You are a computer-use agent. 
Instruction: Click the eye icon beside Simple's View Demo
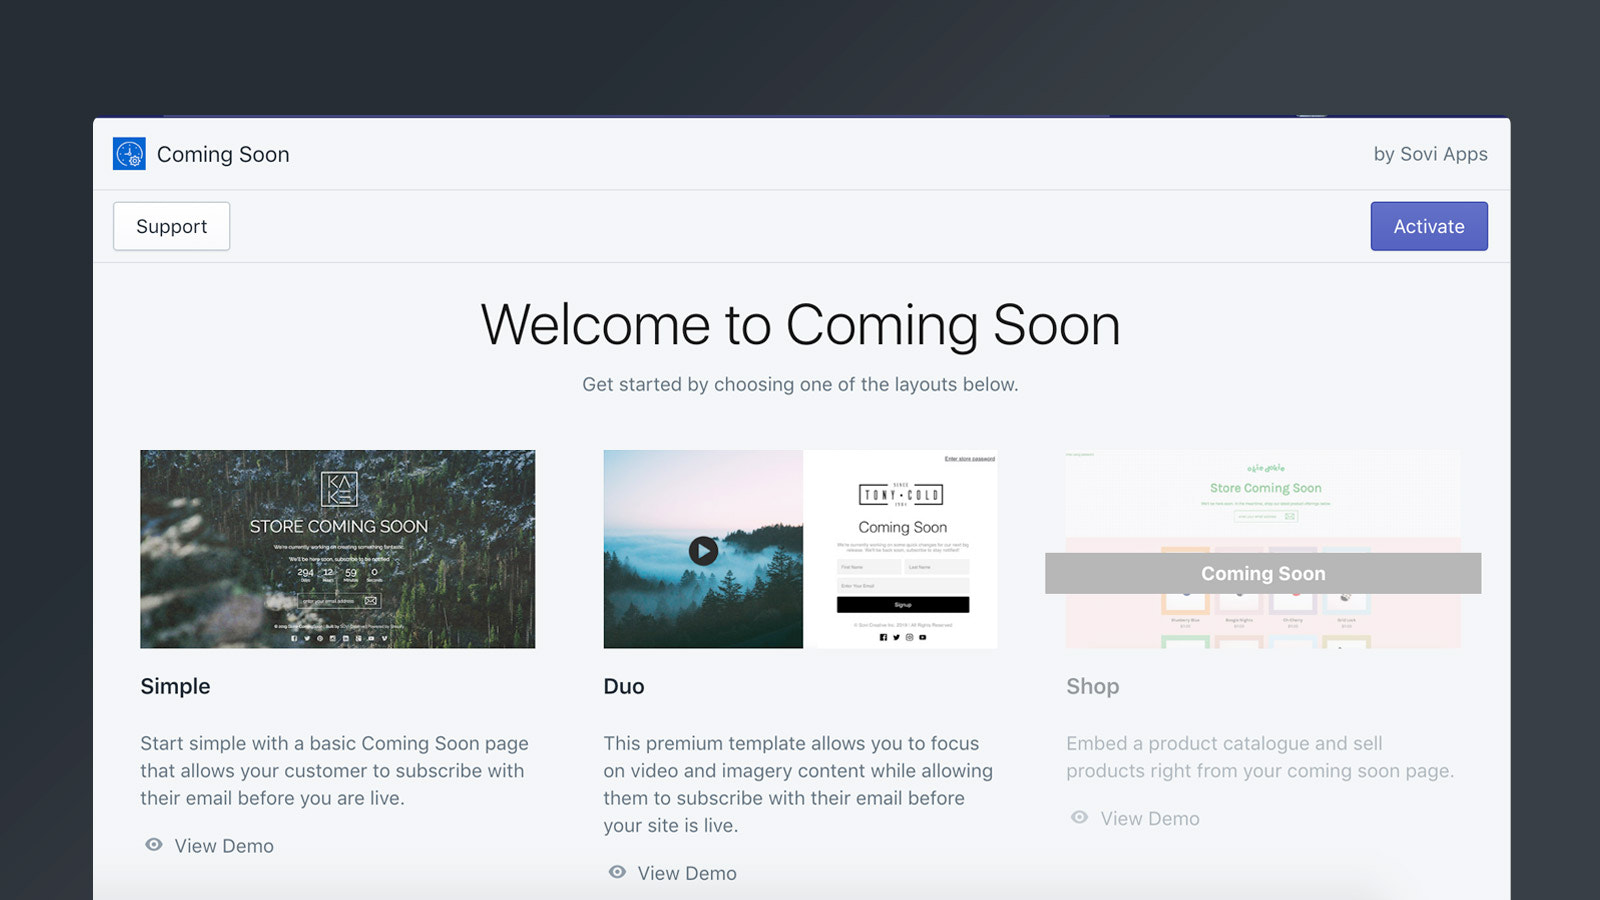[152, 845]
